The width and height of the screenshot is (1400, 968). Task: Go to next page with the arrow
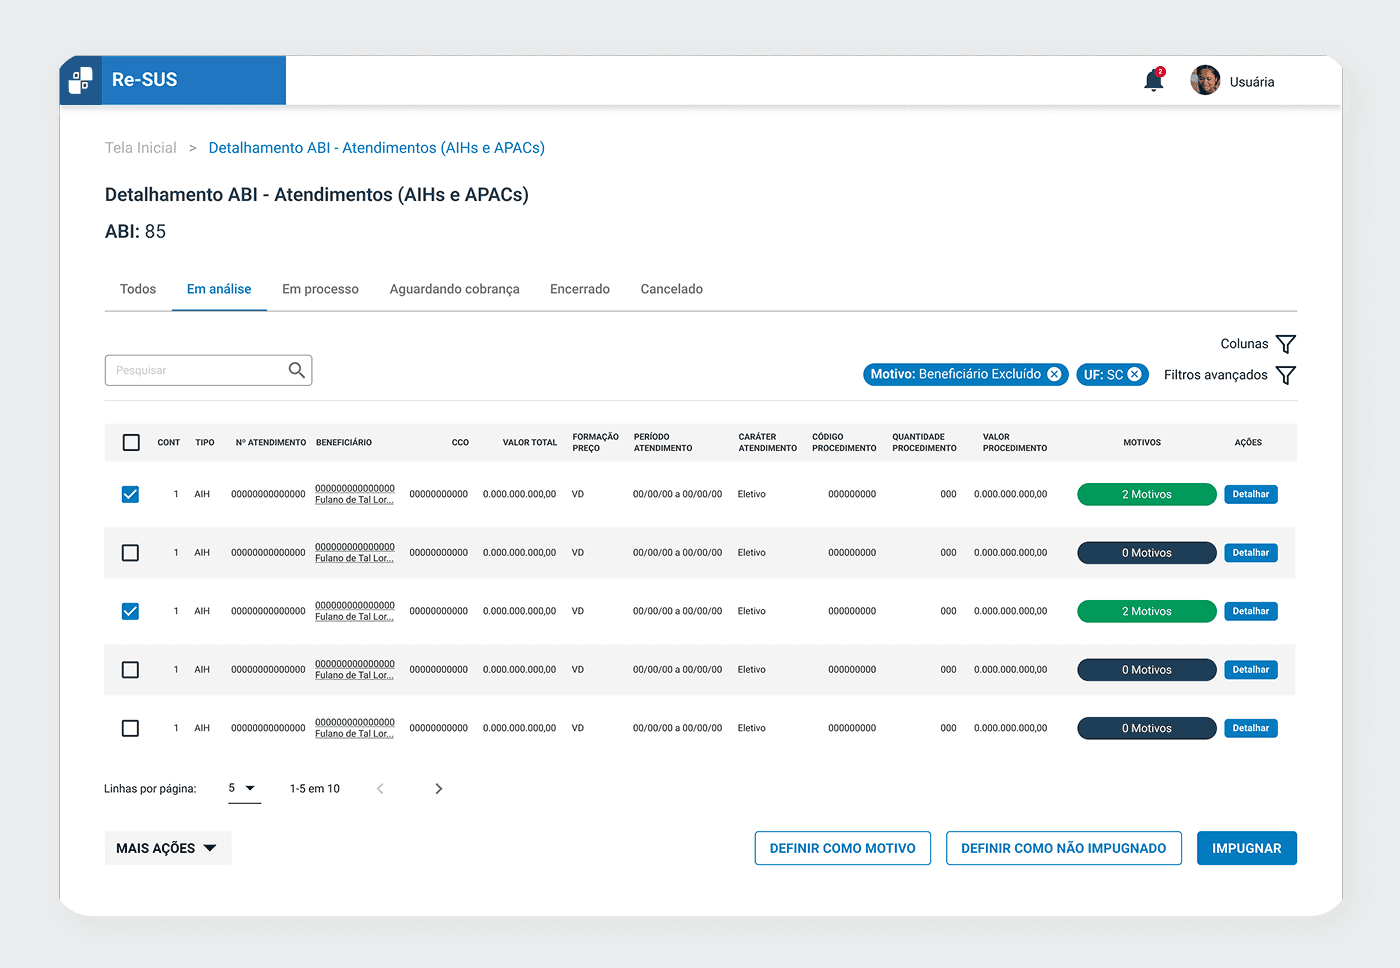click(438, 788)
